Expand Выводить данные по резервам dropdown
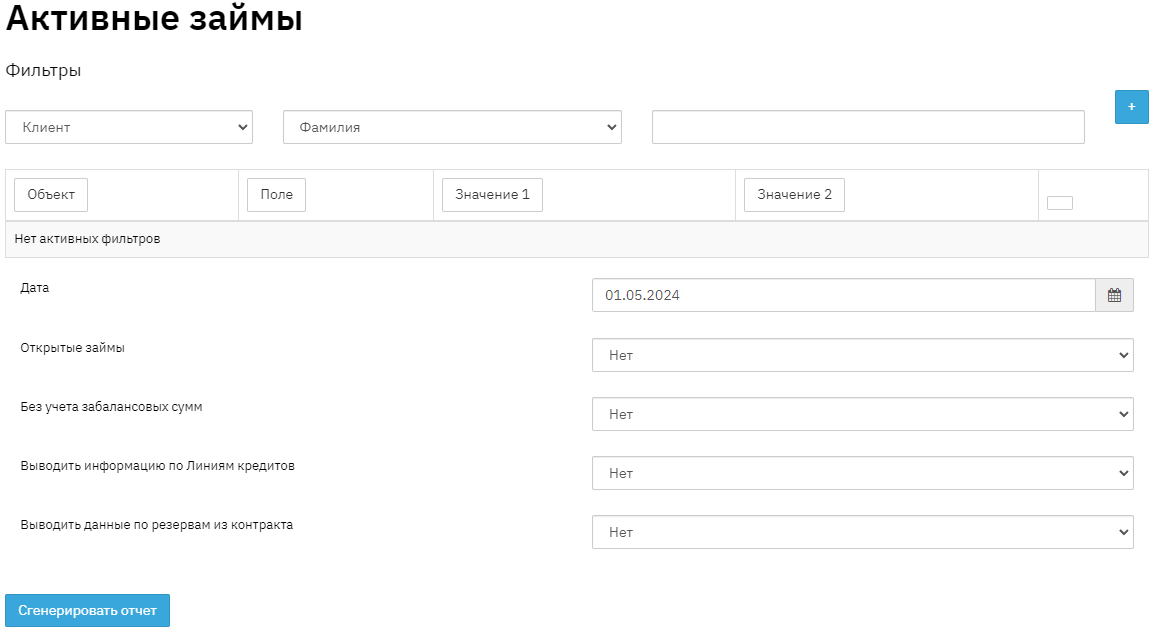 point(862,532)
